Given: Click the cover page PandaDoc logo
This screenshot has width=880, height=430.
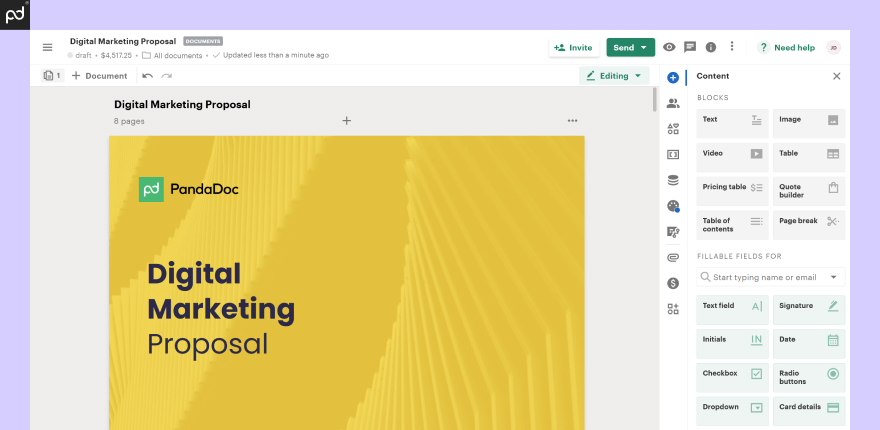Looking at the screenshot, I should click(x=189, y=189).
